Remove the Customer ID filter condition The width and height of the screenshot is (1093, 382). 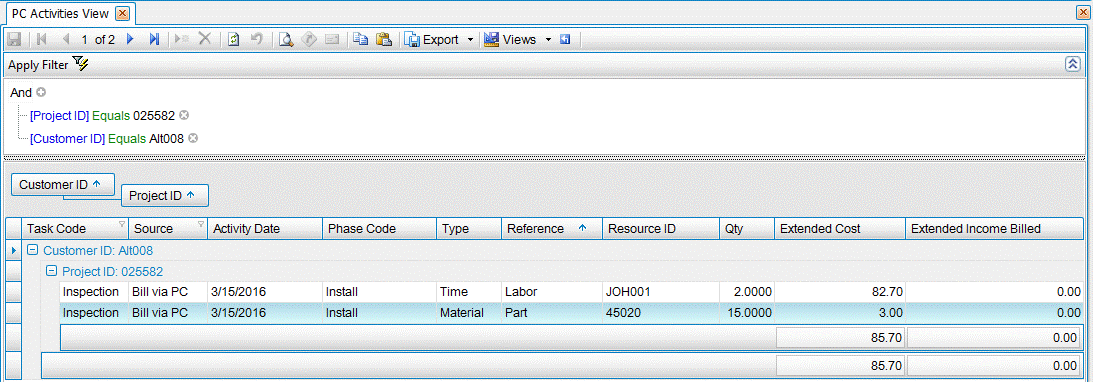pyautogui.click(x=193, y=139)
